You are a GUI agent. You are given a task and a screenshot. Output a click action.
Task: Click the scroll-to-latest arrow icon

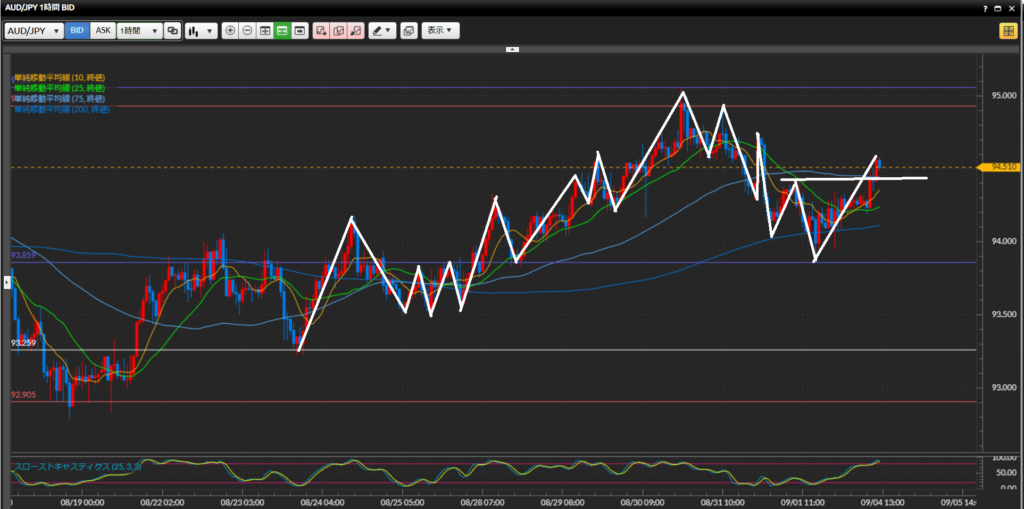[x=300, y=31]
